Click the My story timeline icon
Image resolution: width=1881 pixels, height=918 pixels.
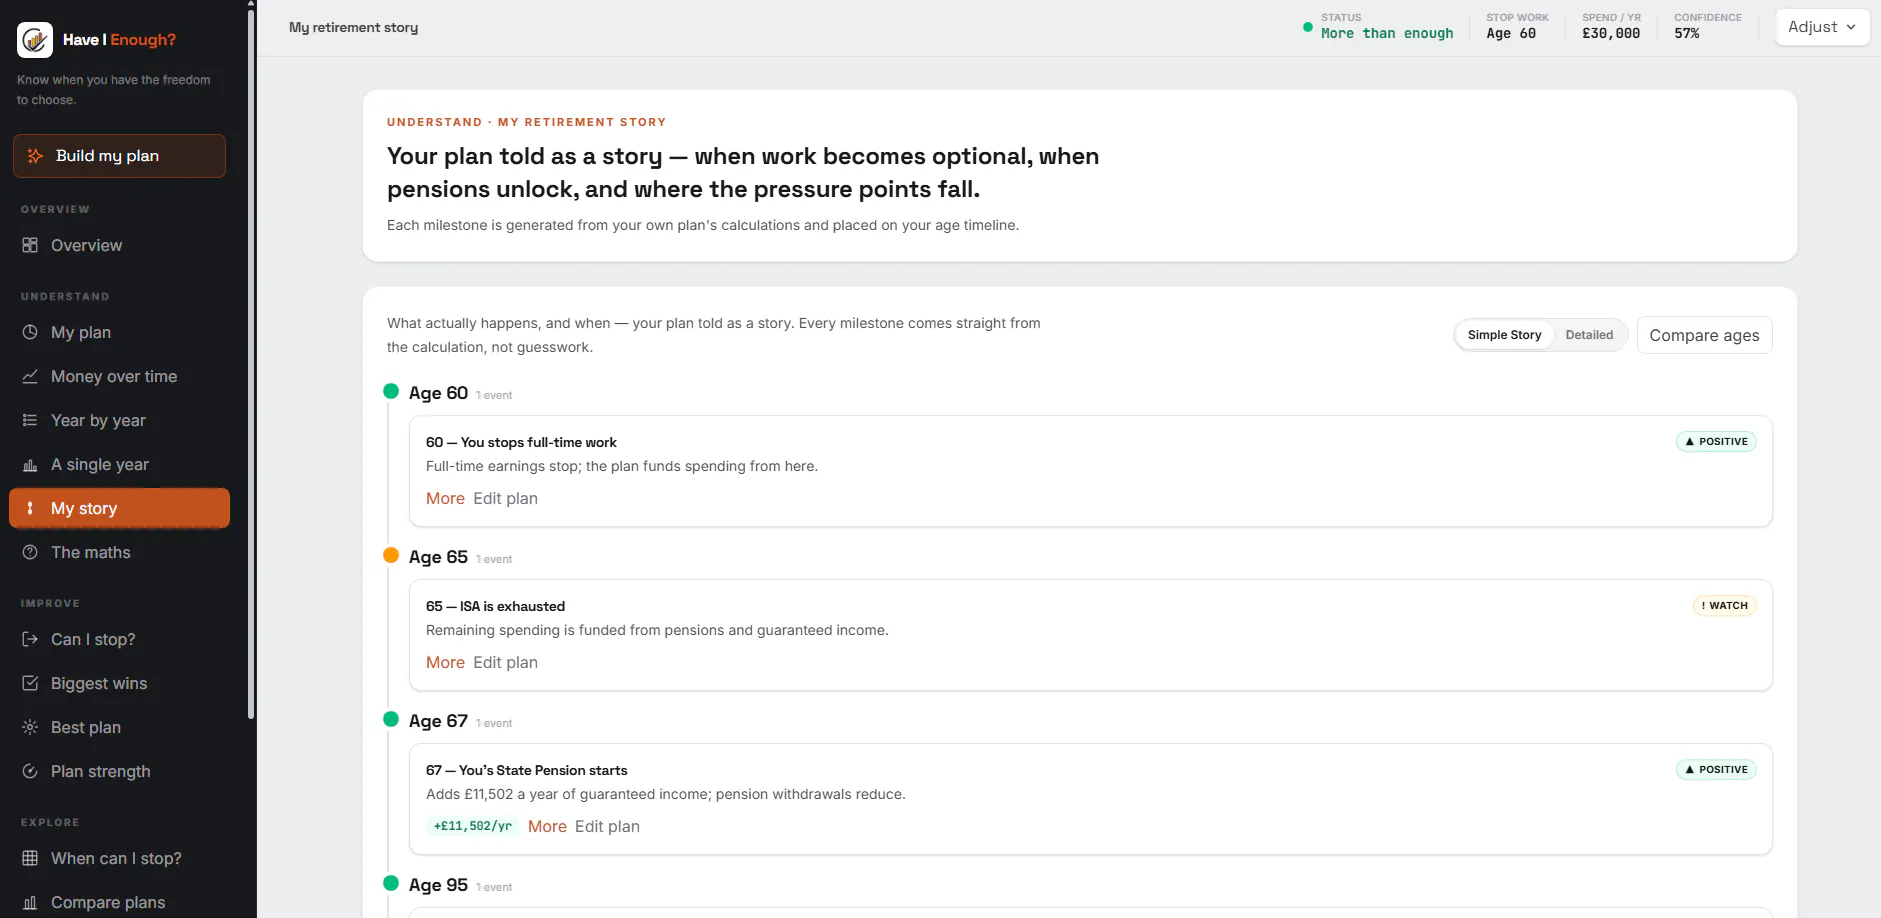30,508
